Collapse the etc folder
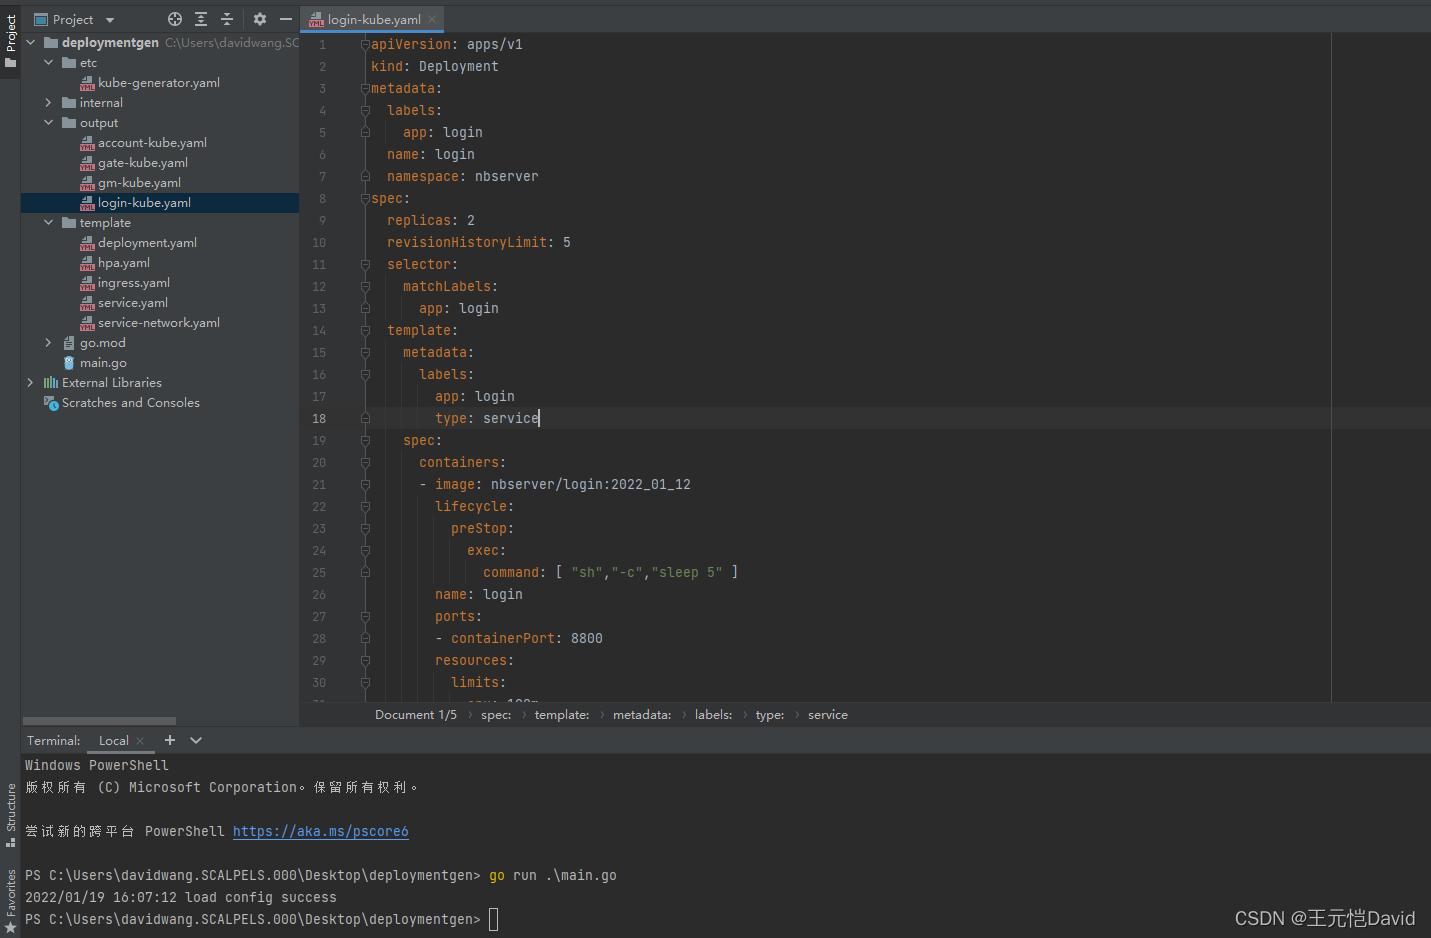The image size is (1431, 938). (48, 62)
